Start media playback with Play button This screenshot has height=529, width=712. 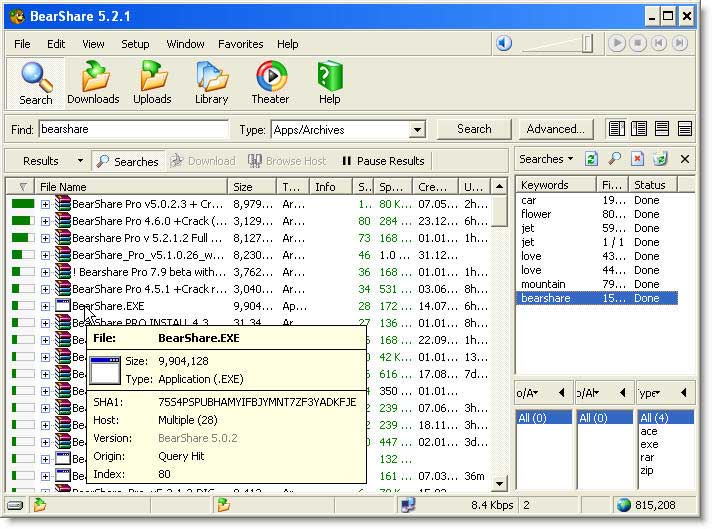pyautogui.click(x=617, y=43)
